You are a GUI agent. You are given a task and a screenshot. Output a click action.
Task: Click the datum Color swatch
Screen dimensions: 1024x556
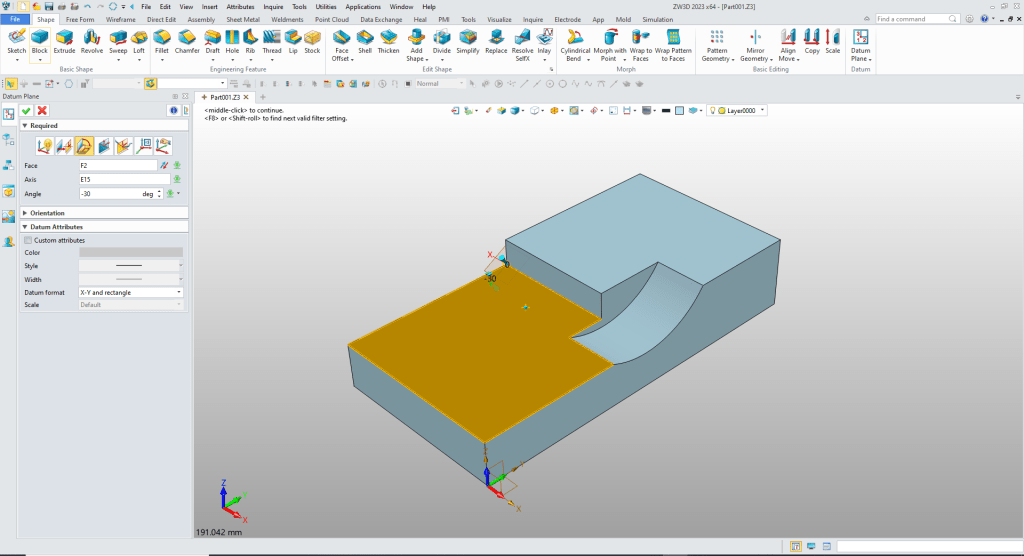point(130,252)
